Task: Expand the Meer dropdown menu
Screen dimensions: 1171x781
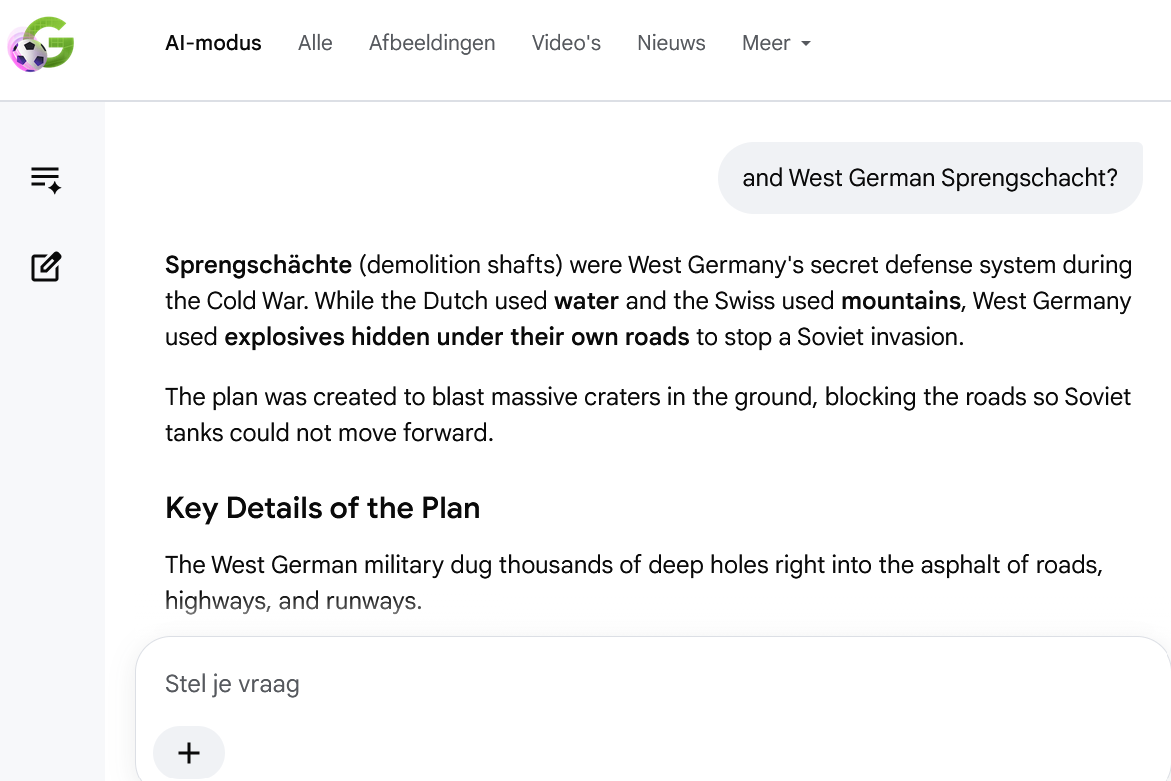Action: [x=776, y=43]
